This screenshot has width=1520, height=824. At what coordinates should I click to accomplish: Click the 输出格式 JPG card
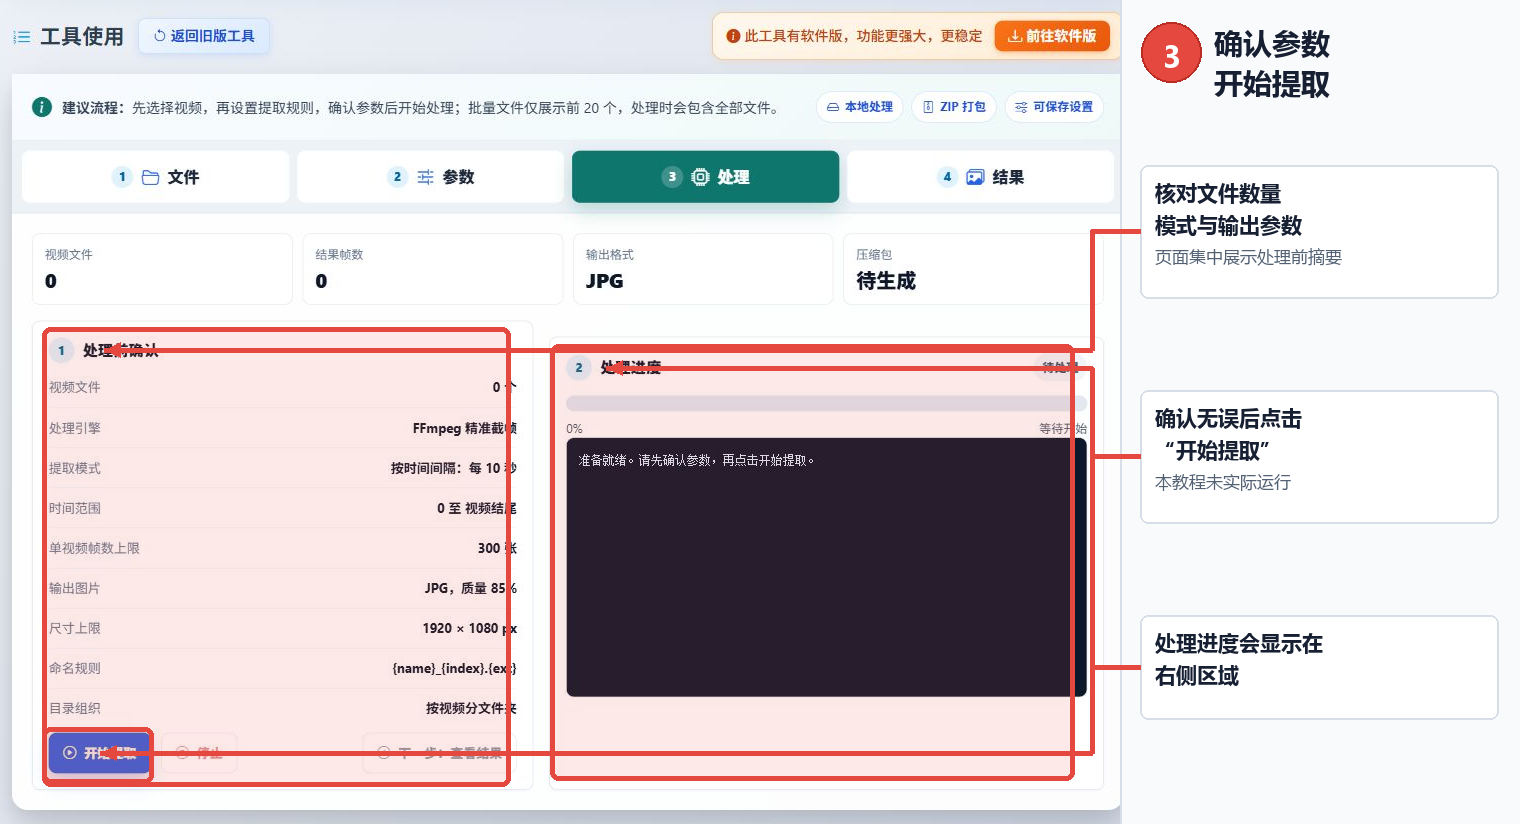pyautogui.click(x=703, y=269)
